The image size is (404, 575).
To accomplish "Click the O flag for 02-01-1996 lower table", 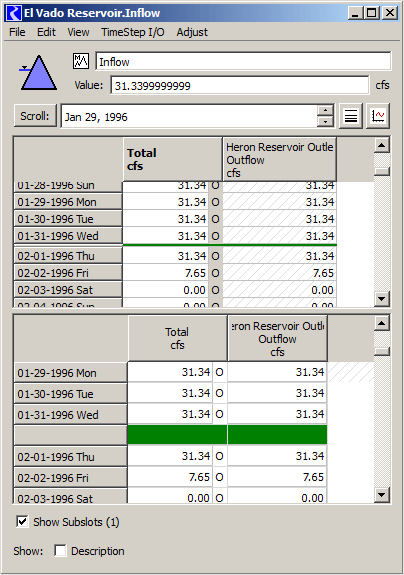I will [x=220, y=456].
